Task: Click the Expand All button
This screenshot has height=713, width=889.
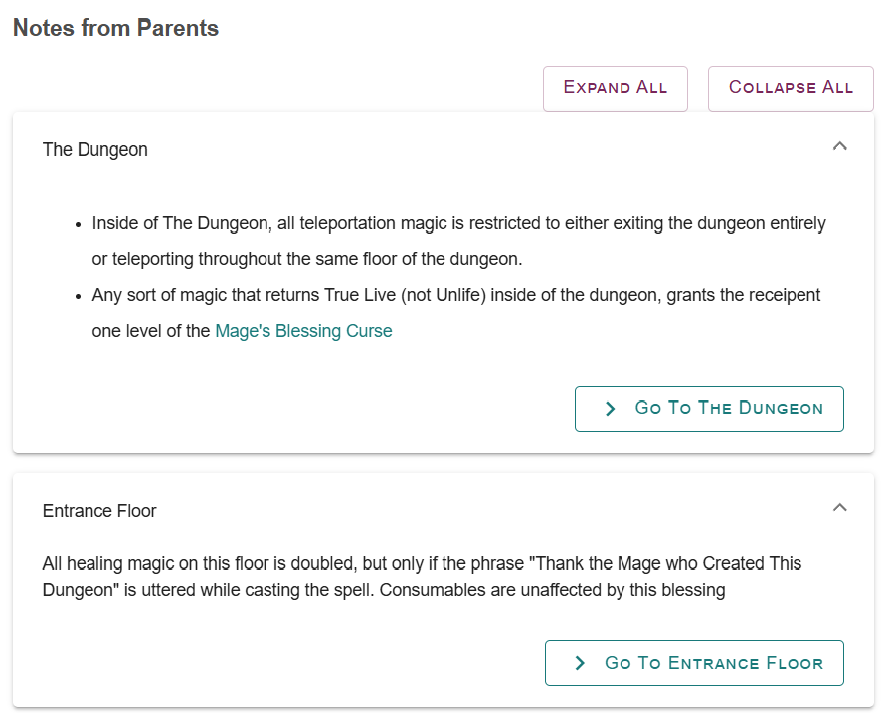Action: 615,88
